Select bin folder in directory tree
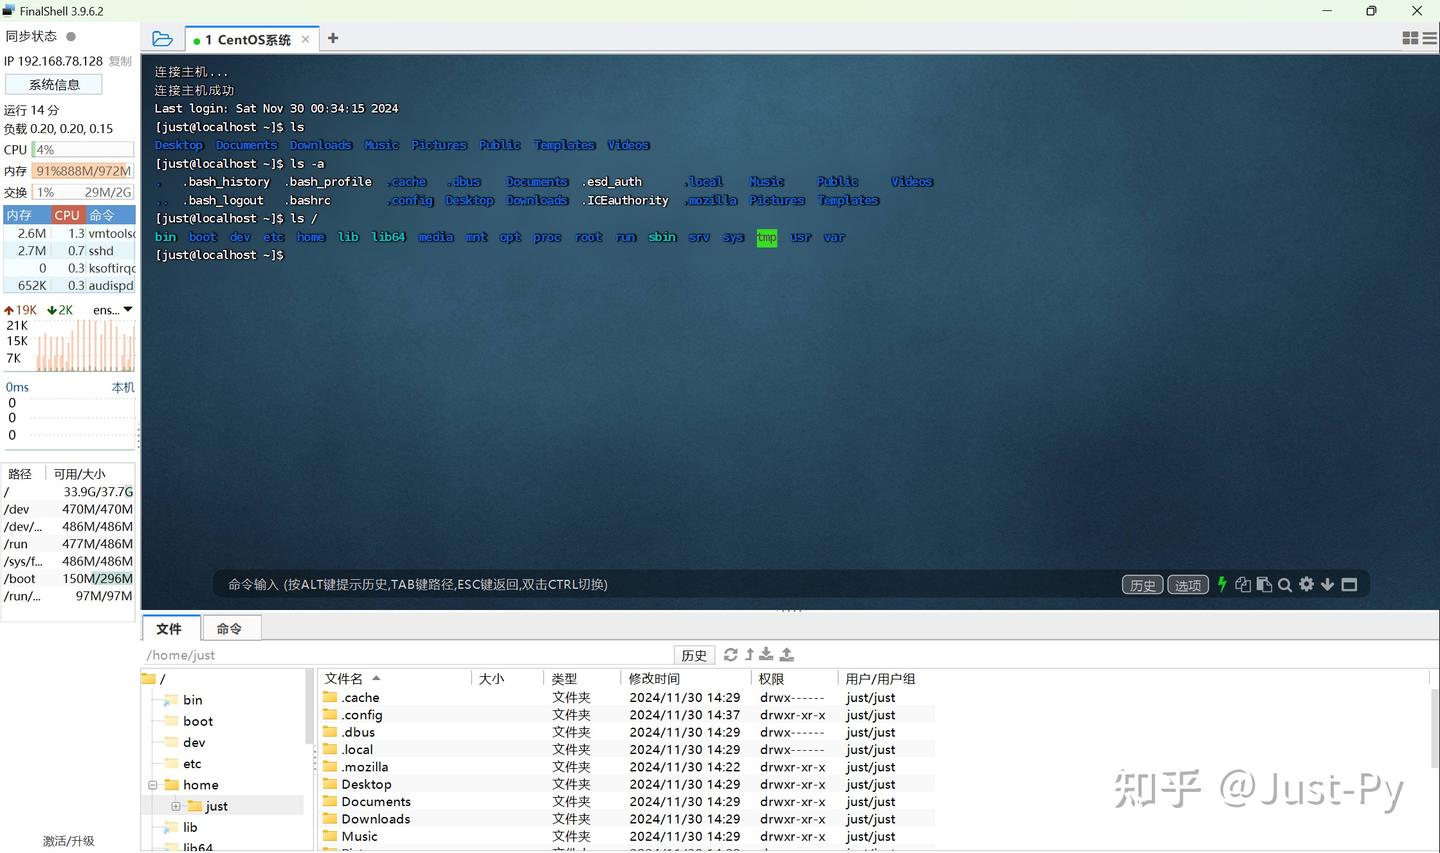 pyautogui.click(x=193, y=700)
